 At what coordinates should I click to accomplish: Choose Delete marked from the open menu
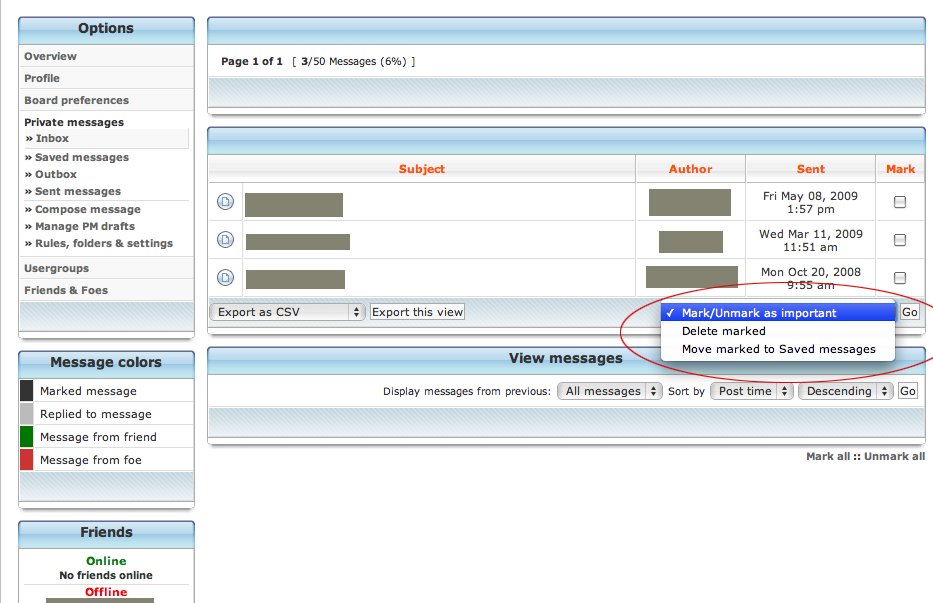pos(723,331)
